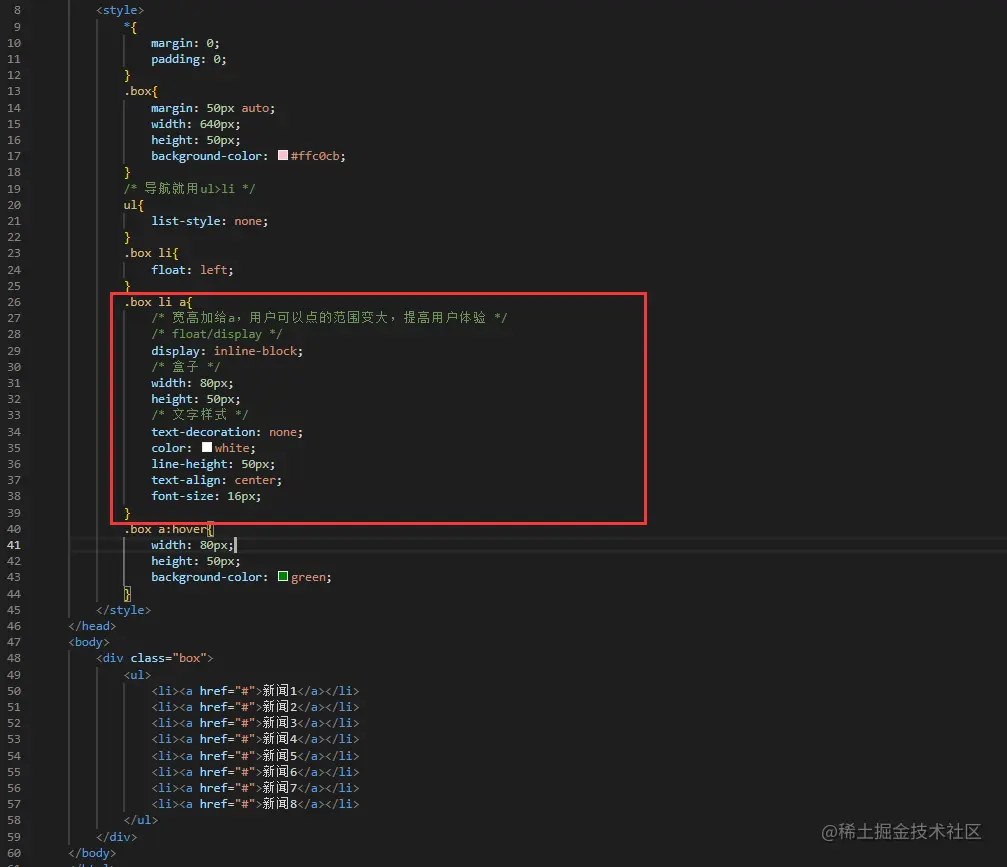Click 'display: inline-block;' declaration
The width and height of the screenshot is (1007, 867).
pos(227,351)
